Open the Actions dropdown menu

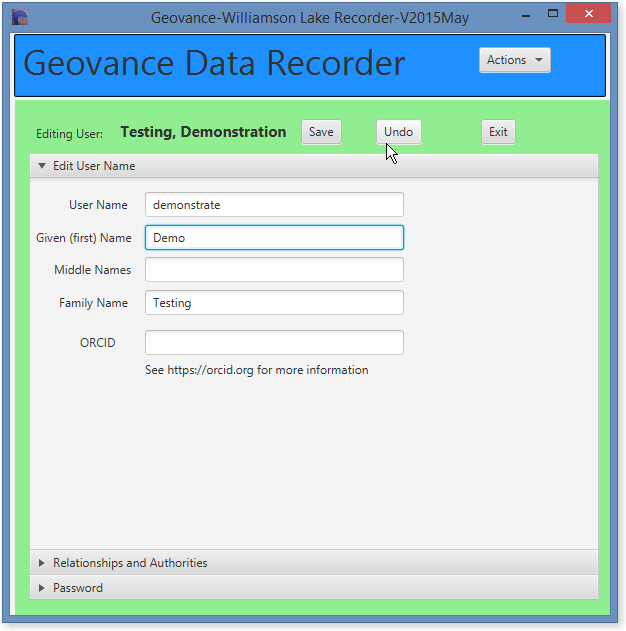pos(515,60)
